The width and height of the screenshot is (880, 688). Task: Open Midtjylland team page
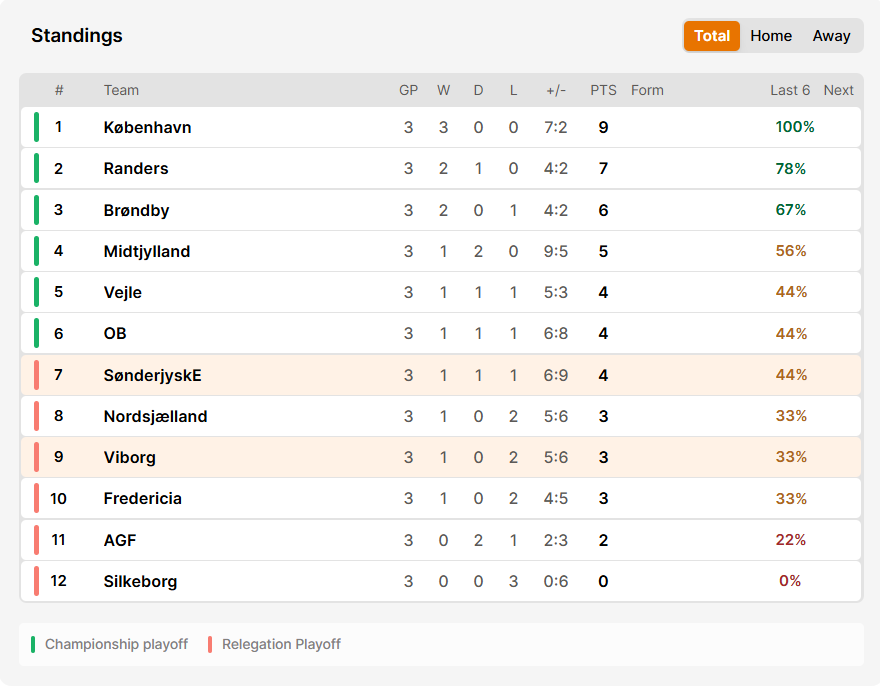click(147, 251)
